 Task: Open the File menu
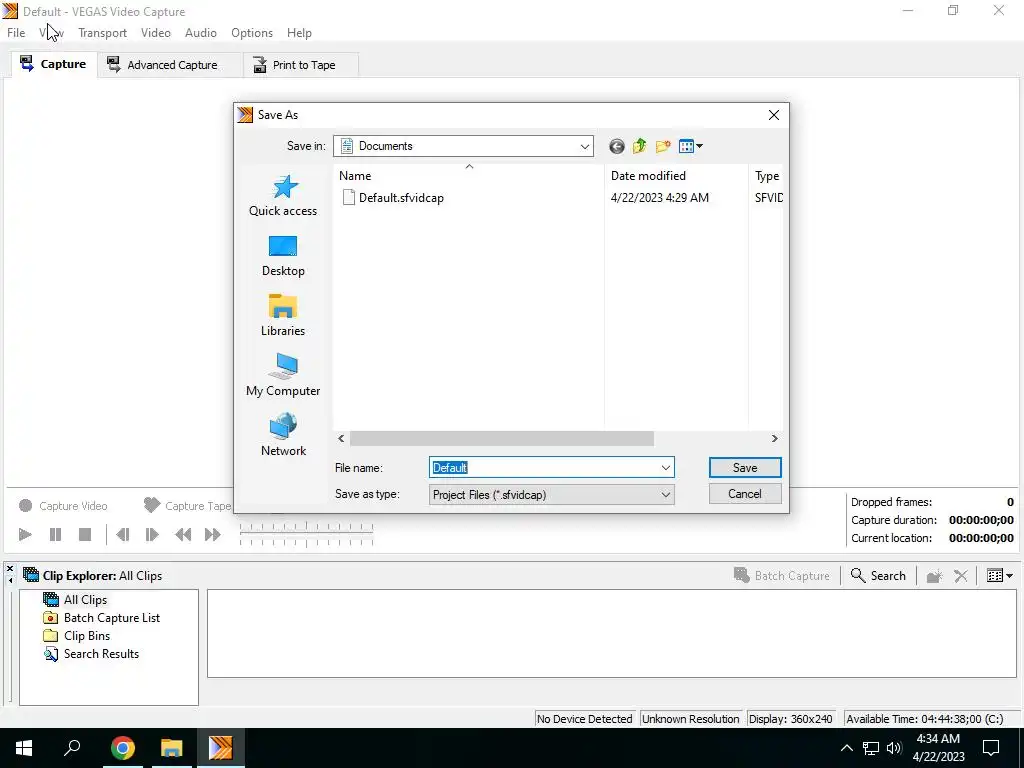coord(16,33)
